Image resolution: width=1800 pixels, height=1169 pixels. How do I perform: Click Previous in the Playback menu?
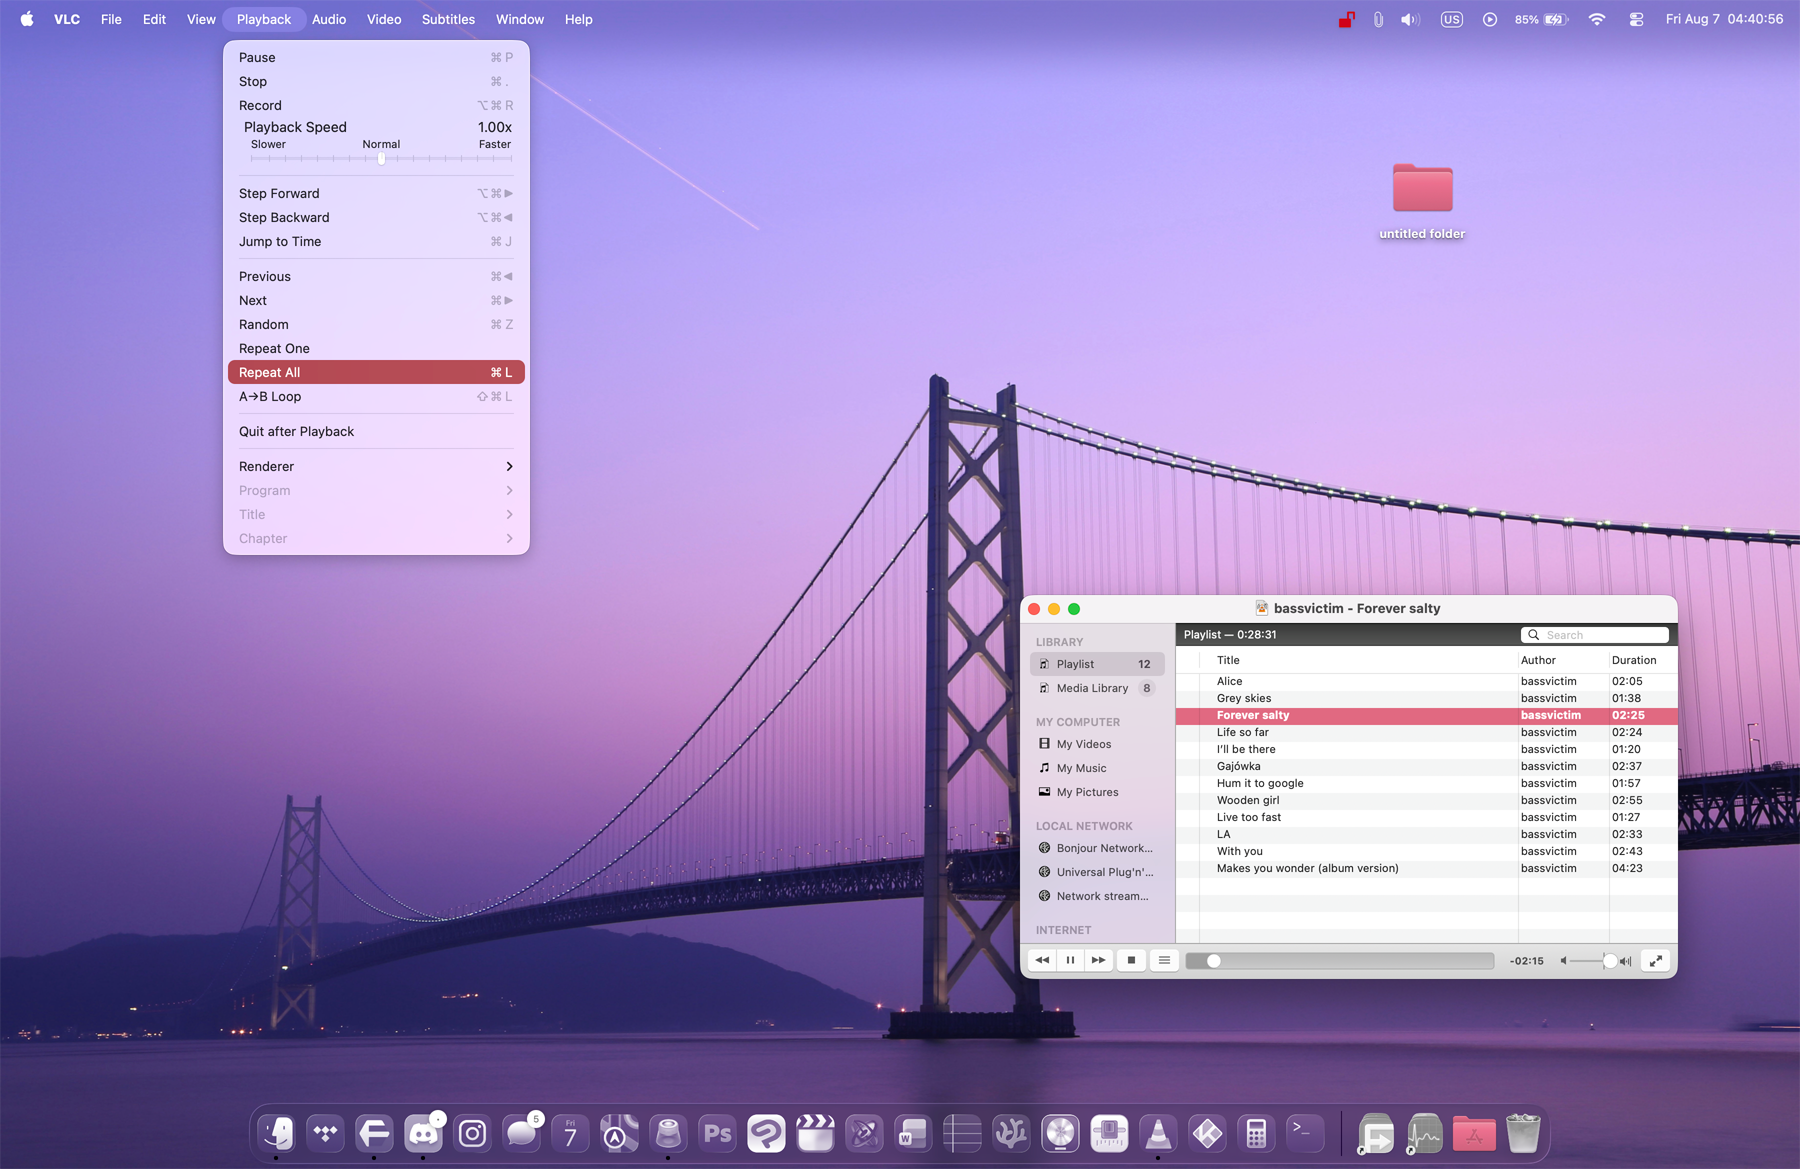(376, 276)
